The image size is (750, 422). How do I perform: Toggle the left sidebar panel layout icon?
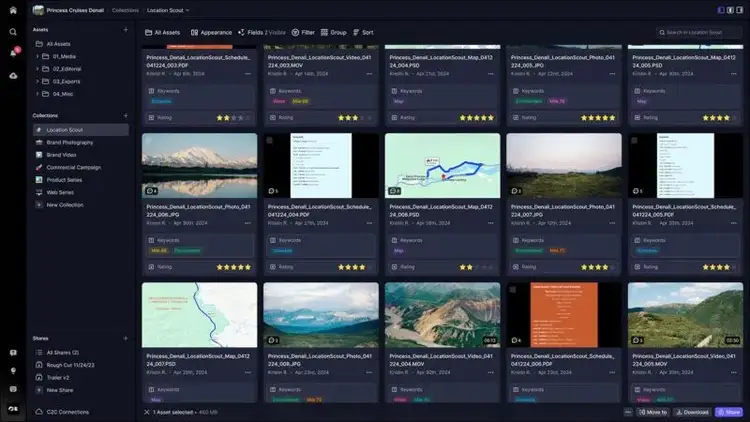click(720, 10)
